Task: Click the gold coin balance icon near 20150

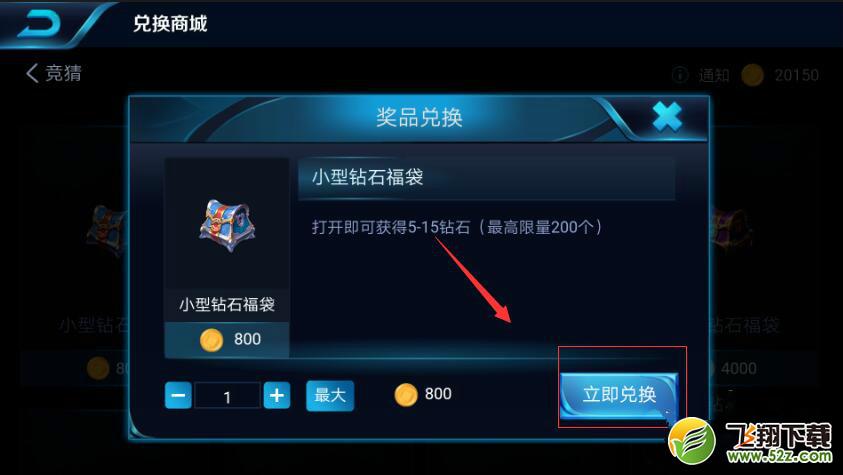Action: [x=752, y=75]
